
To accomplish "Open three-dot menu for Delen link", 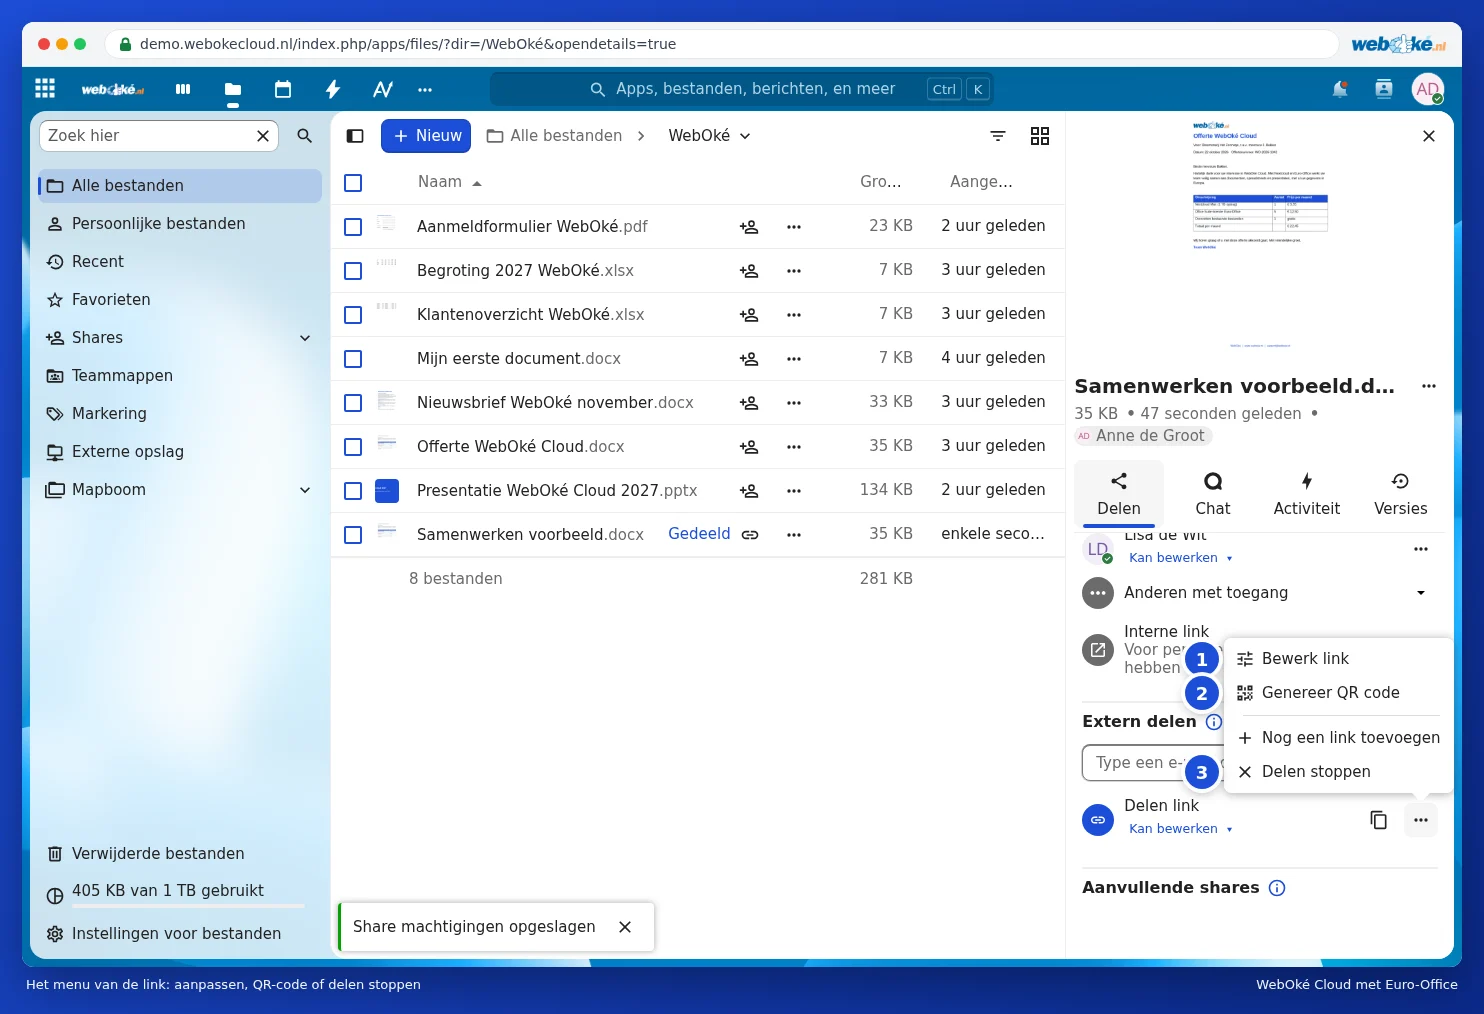I will [1421, 820].
